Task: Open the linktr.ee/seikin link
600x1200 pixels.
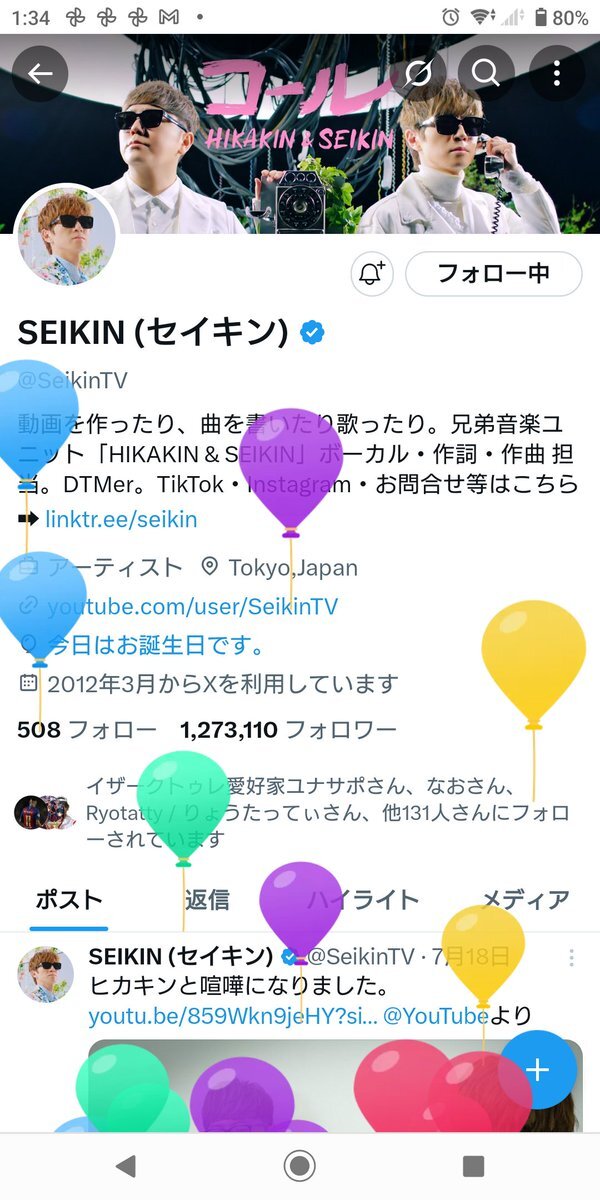Action: click(x=121, y=519)
